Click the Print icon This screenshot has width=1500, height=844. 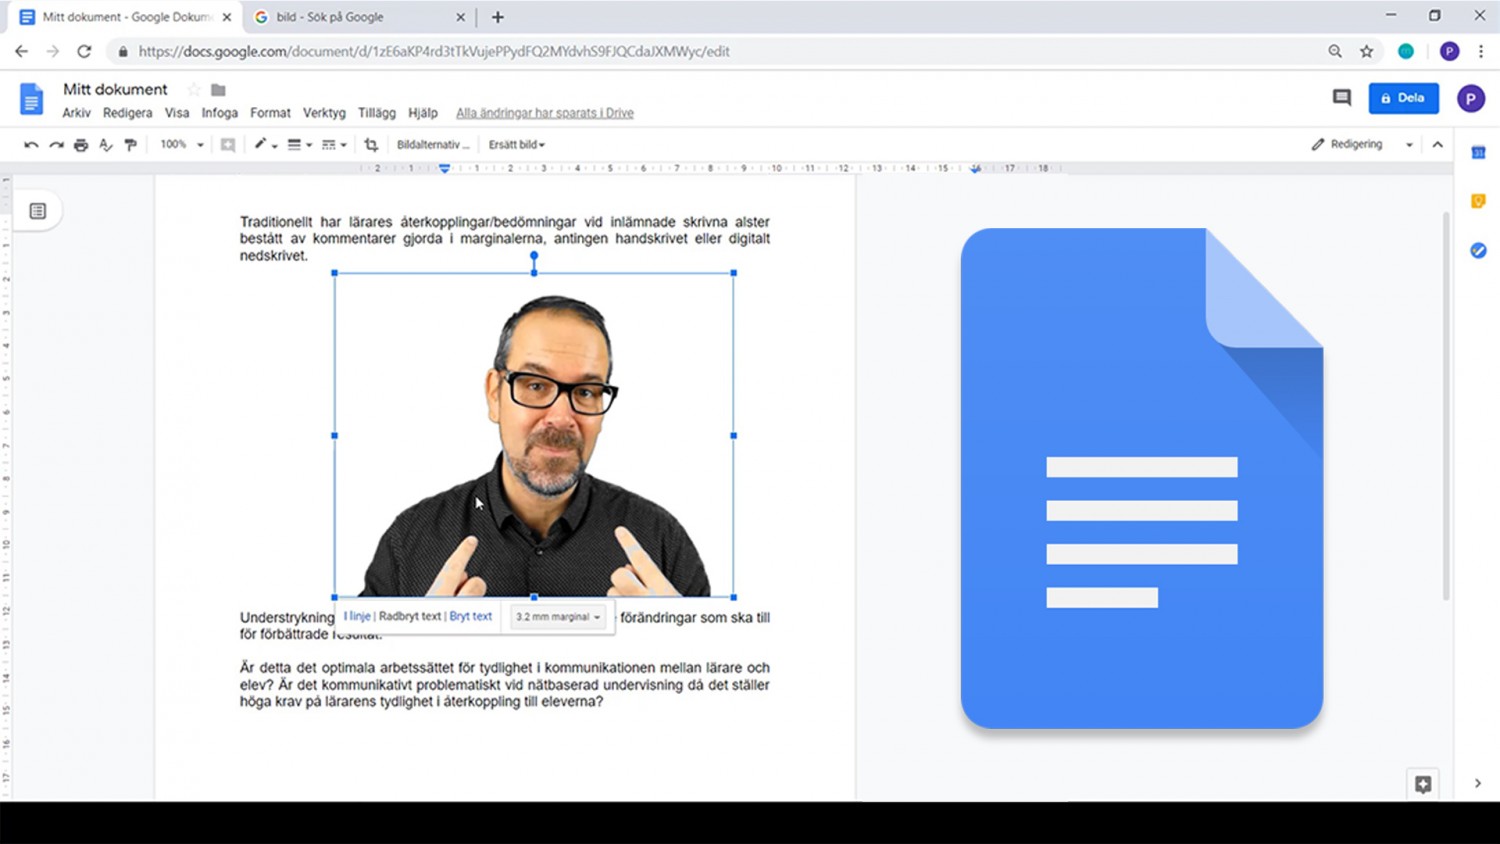81,144
